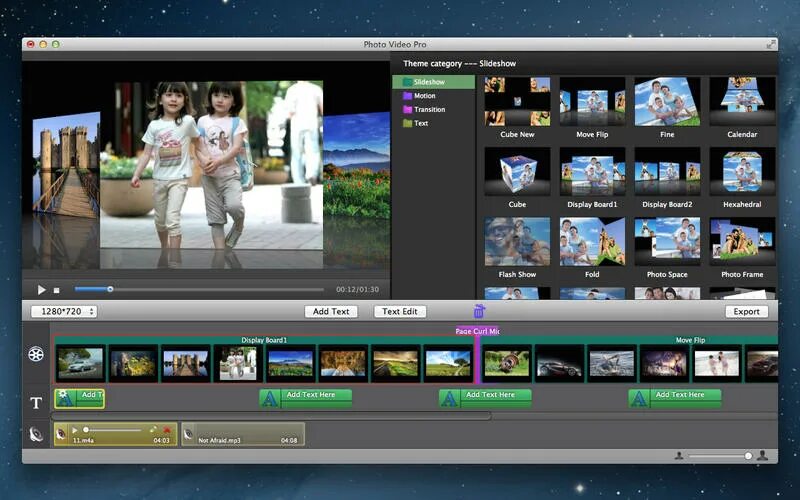Screen dimensions: 800x500
Task: Click the two girls preview image
Action: [211, 165]
